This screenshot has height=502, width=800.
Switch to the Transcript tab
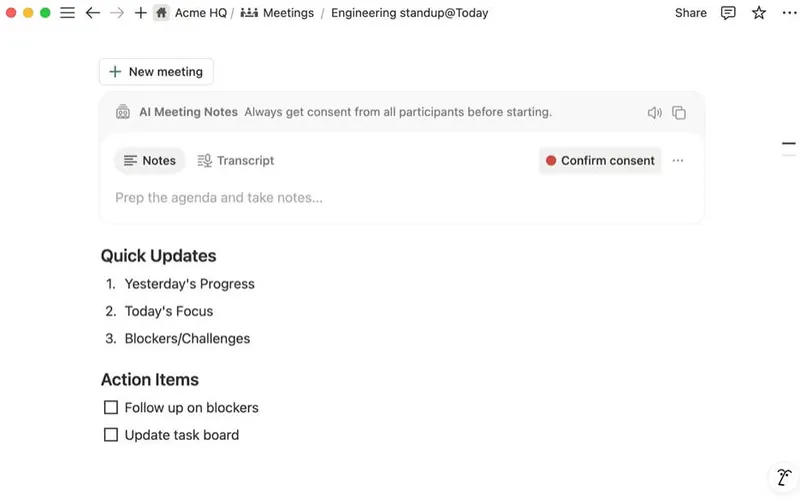[236, 161]
